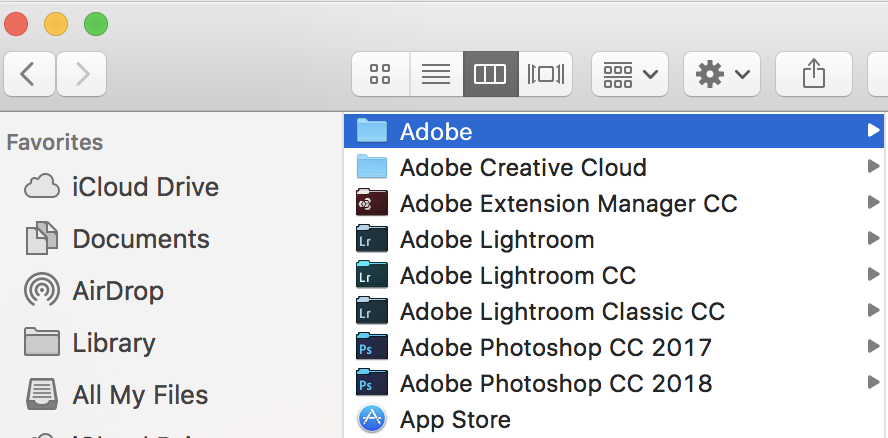Select the Adobe Creative Cloud row name
Screen dimensions: 888x438
(x=523, y=168)
